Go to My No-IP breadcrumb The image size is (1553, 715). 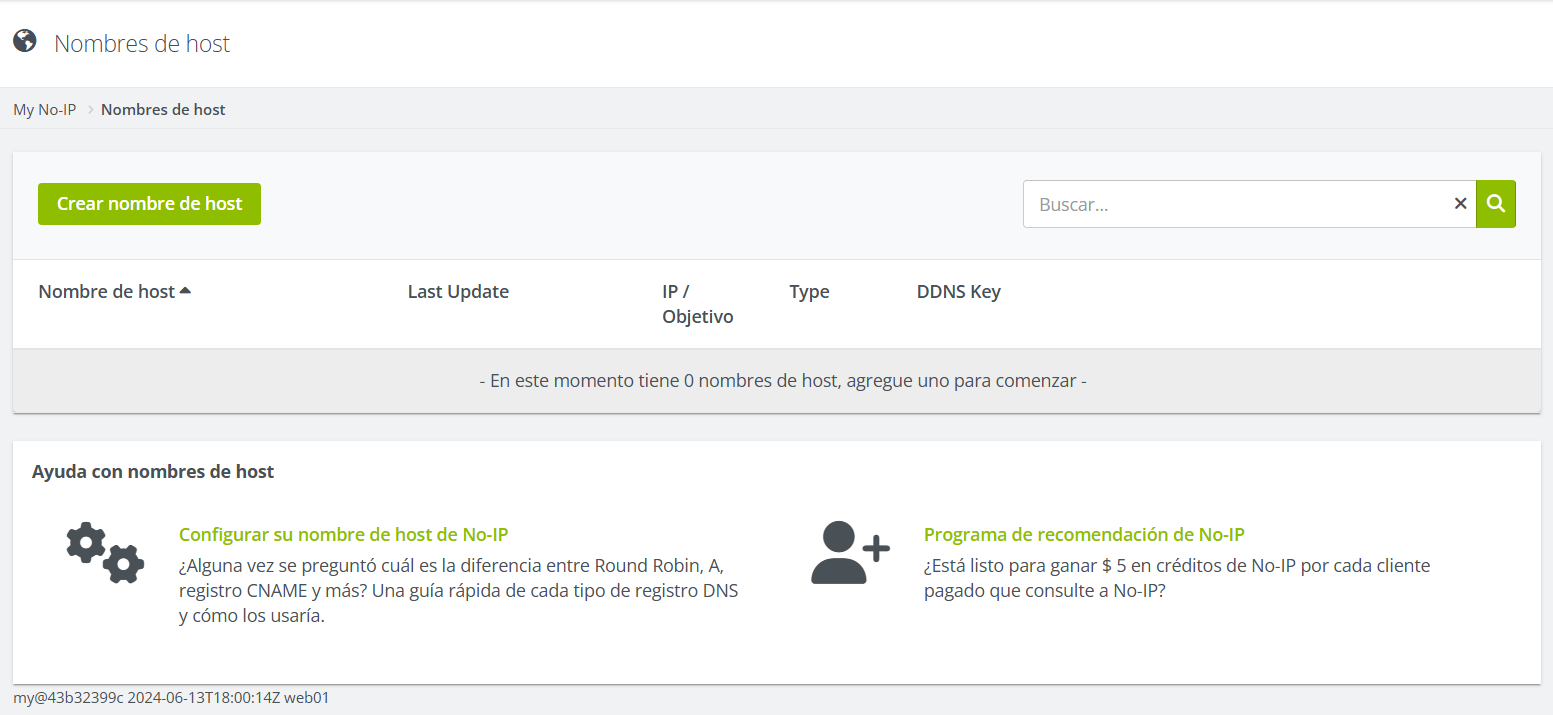click(44, 110)
